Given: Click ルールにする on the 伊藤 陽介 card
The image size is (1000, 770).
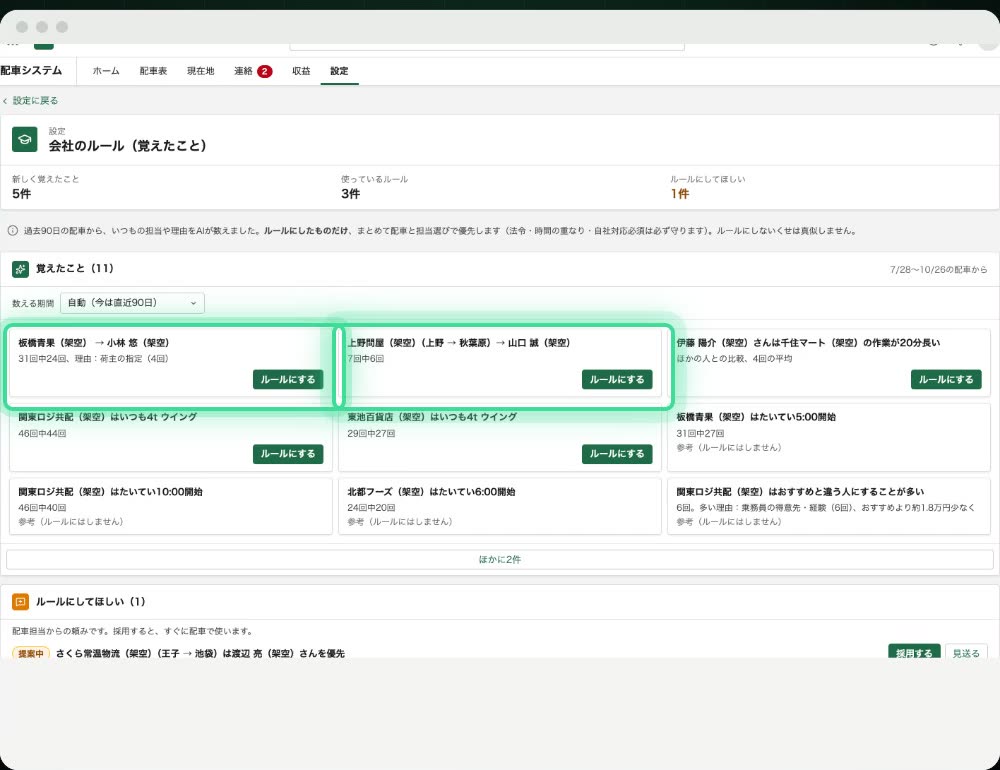Looking at the screenshot, I should click(x=946, y=380).
